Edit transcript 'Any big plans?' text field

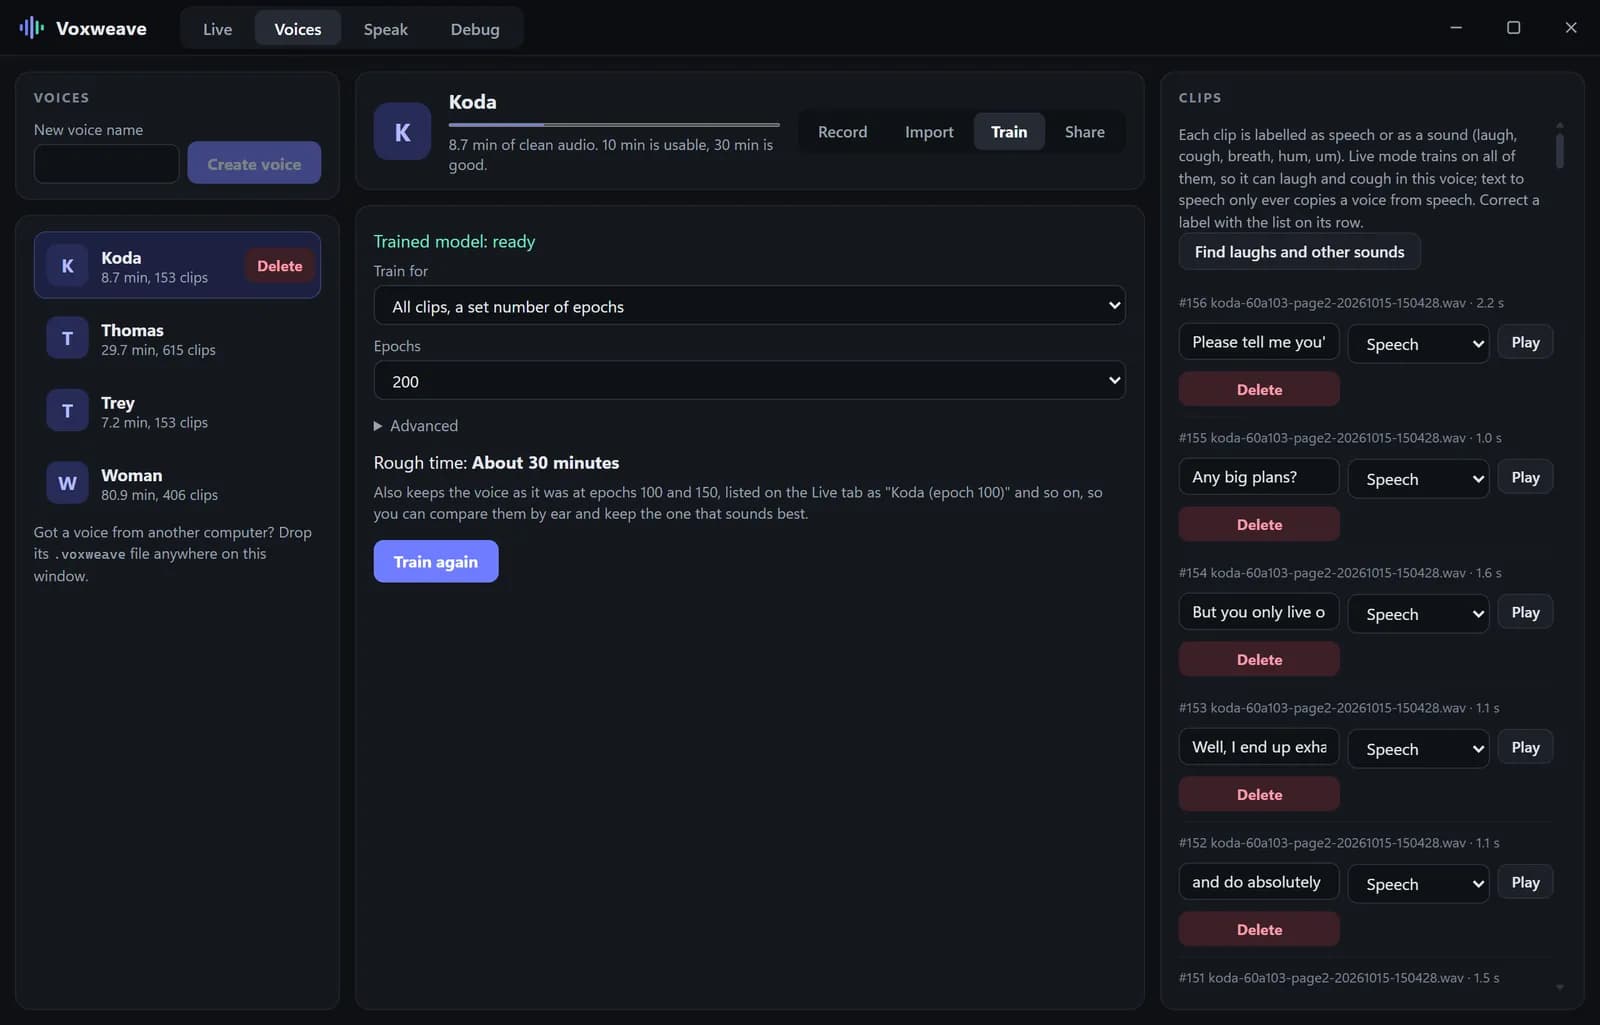pyautogui.click(x=1259, y=477)
